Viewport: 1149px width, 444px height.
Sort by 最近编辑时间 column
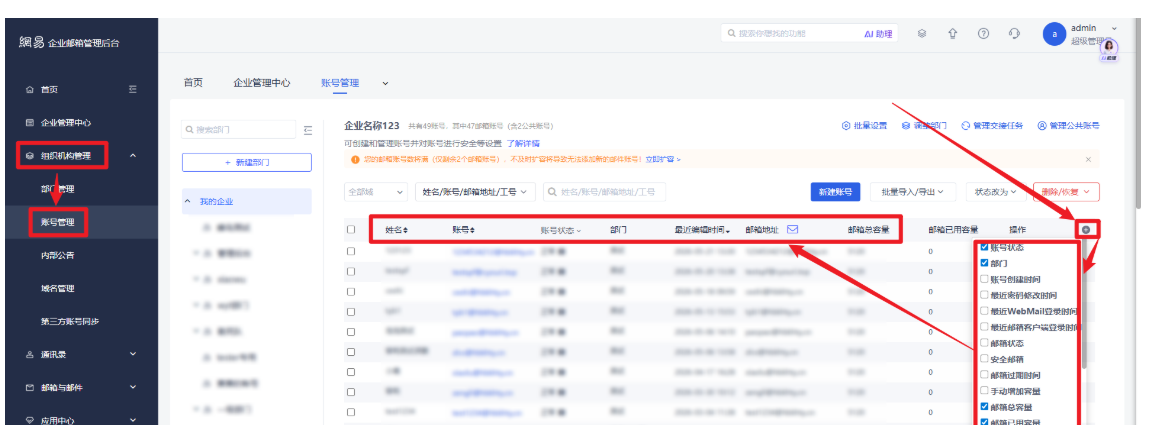(703, 230)
